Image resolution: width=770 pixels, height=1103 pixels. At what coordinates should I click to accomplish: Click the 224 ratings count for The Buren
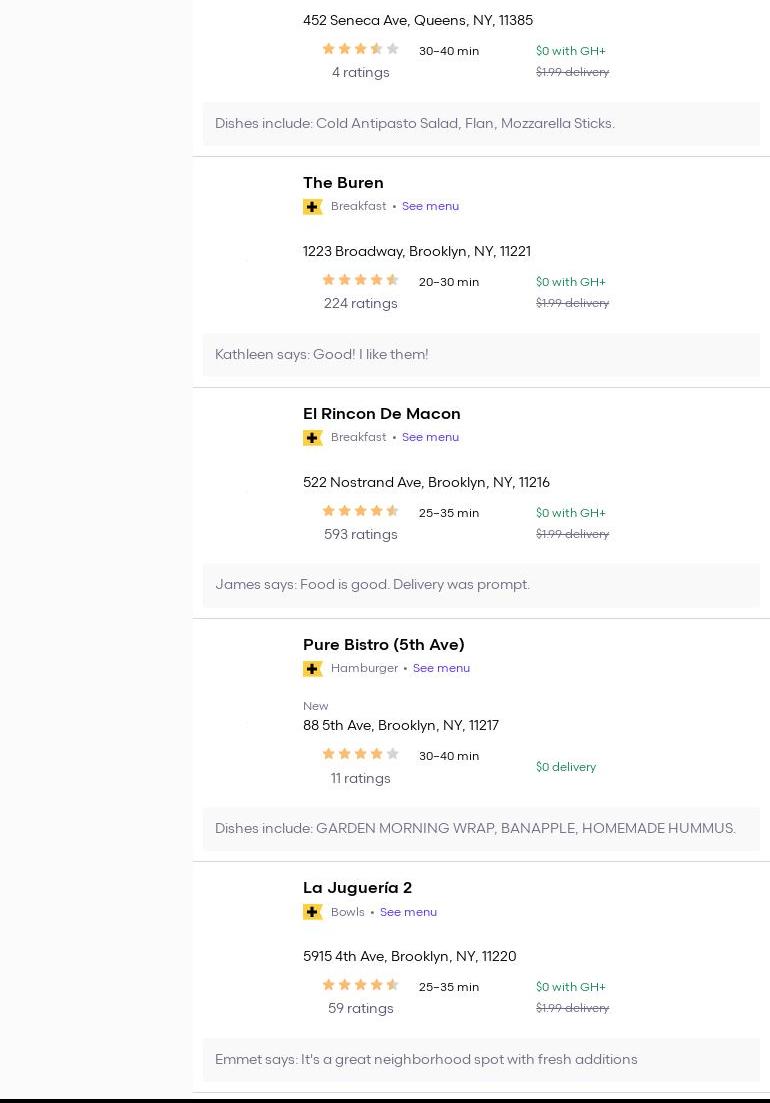coord(360,304)
